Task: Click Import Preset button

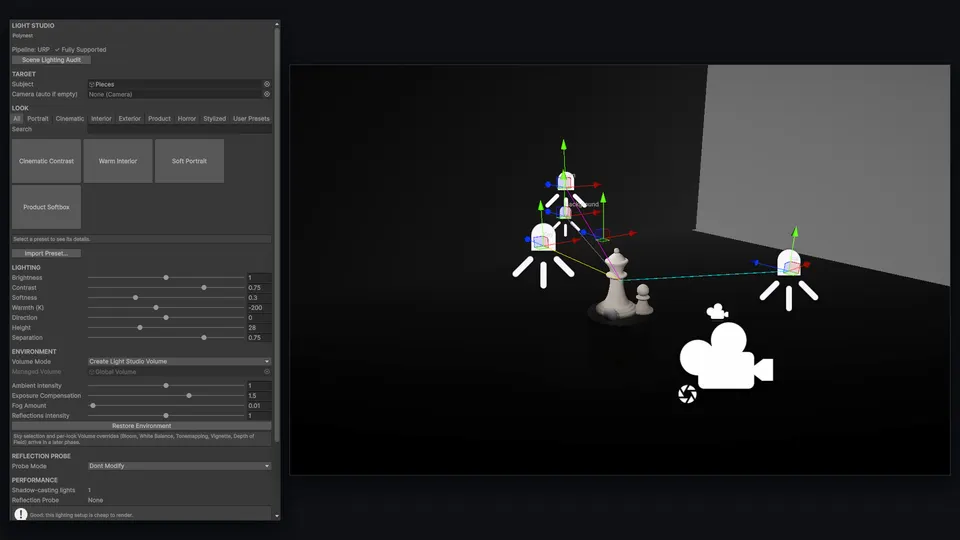Action: (x=47, y=253)
